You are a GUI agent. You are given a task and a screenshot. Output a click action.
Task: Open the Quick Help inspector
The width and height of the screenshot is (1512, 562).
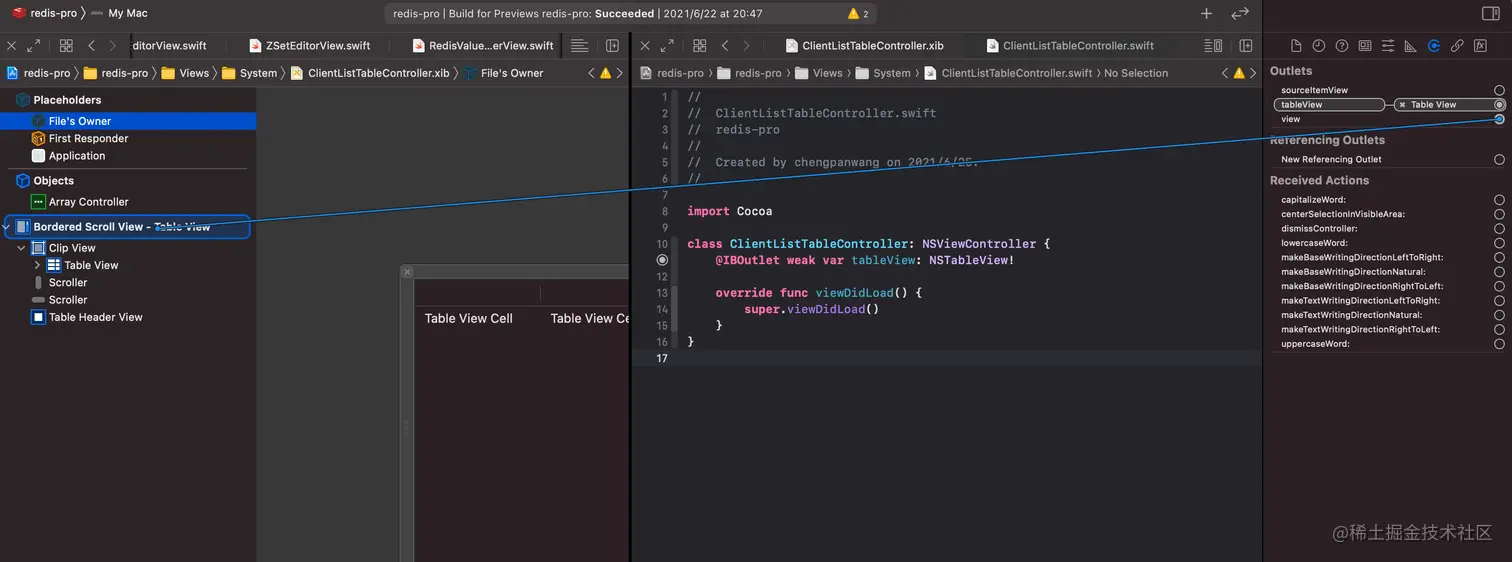1342,46
